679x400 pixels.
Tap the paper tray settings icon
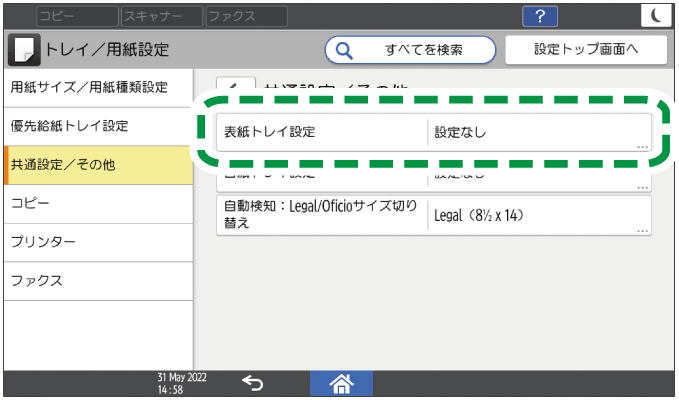point(24,50)
